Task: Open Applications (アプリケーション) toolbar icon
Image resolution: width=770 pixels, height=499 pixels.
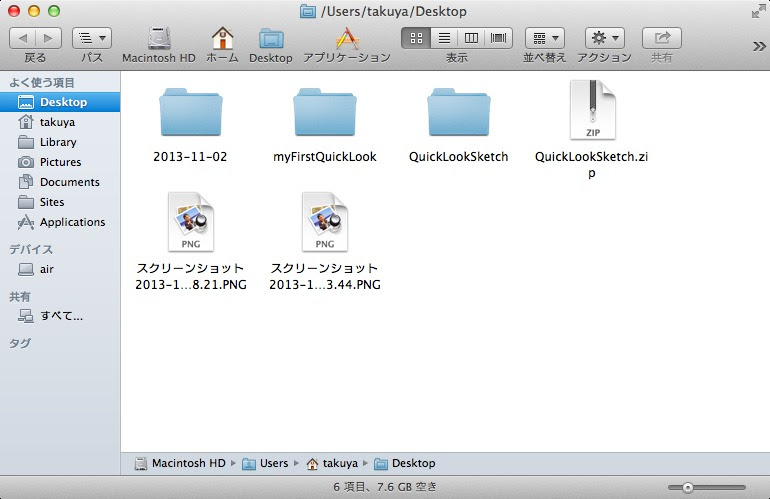Action: (347, 38)
